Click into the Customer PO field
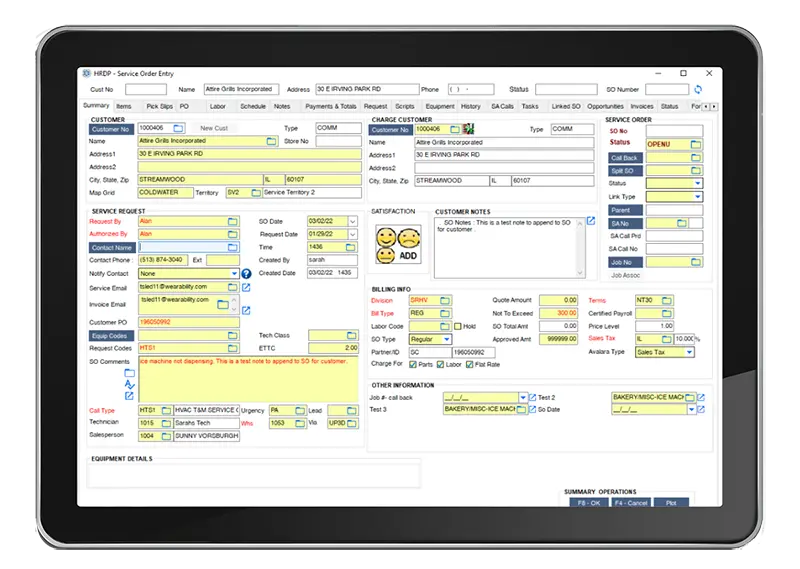 [189, 322]
